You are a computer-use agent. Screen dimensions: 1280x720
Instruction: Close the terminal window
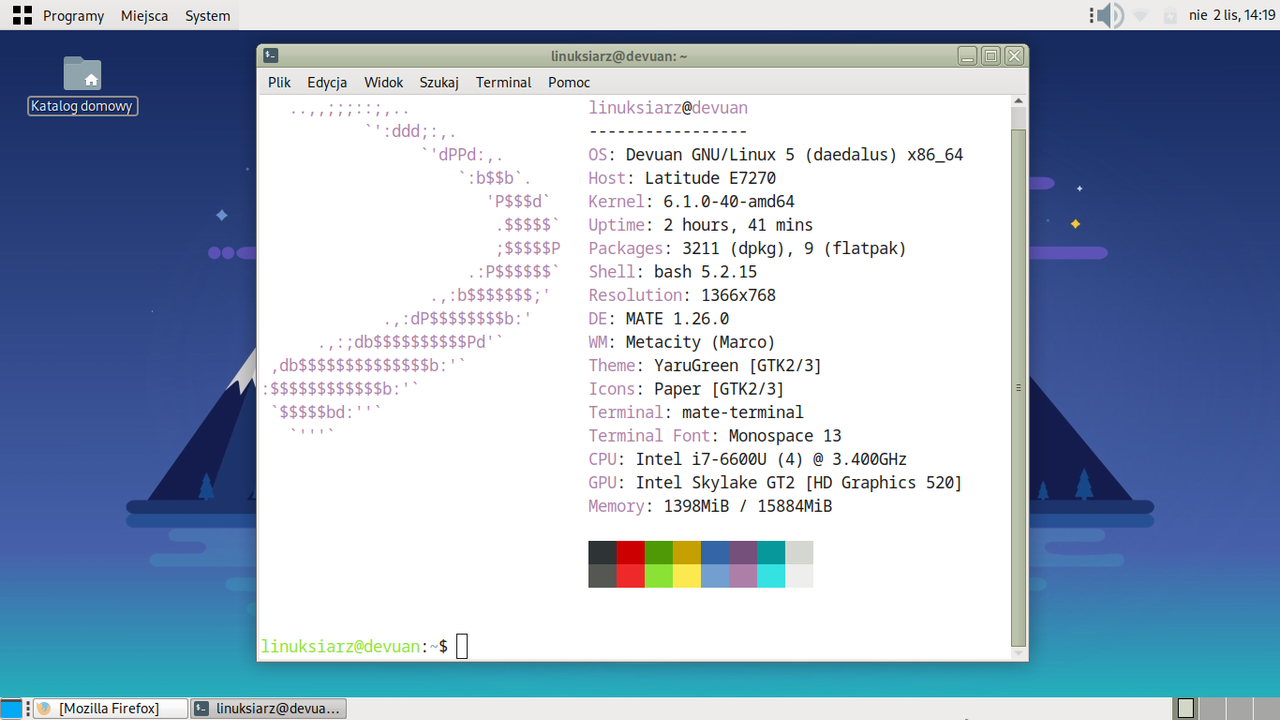point(1014,56)
